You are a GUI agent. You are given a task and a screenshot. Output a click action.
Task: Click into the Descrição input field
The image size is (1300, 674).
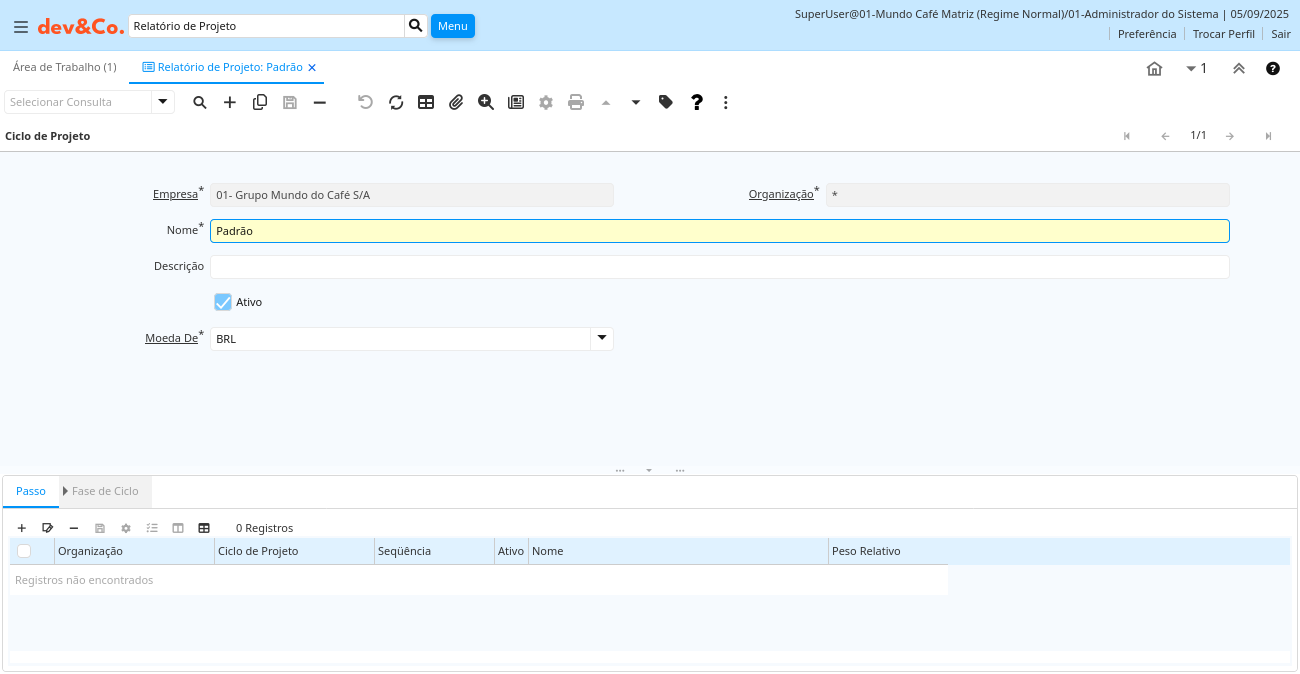[719, 267]
